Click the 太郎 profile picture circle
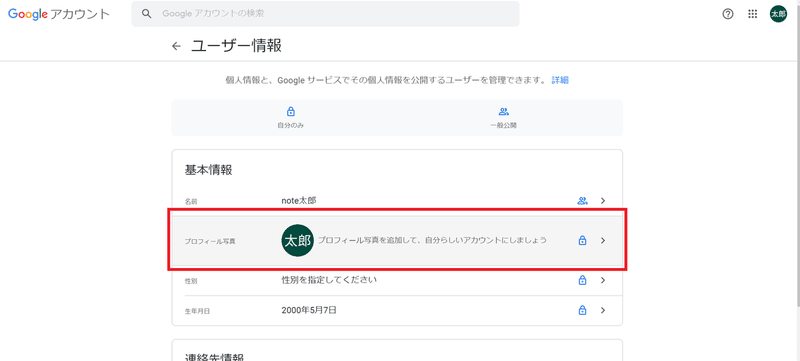800x361 pixels. 297,240
